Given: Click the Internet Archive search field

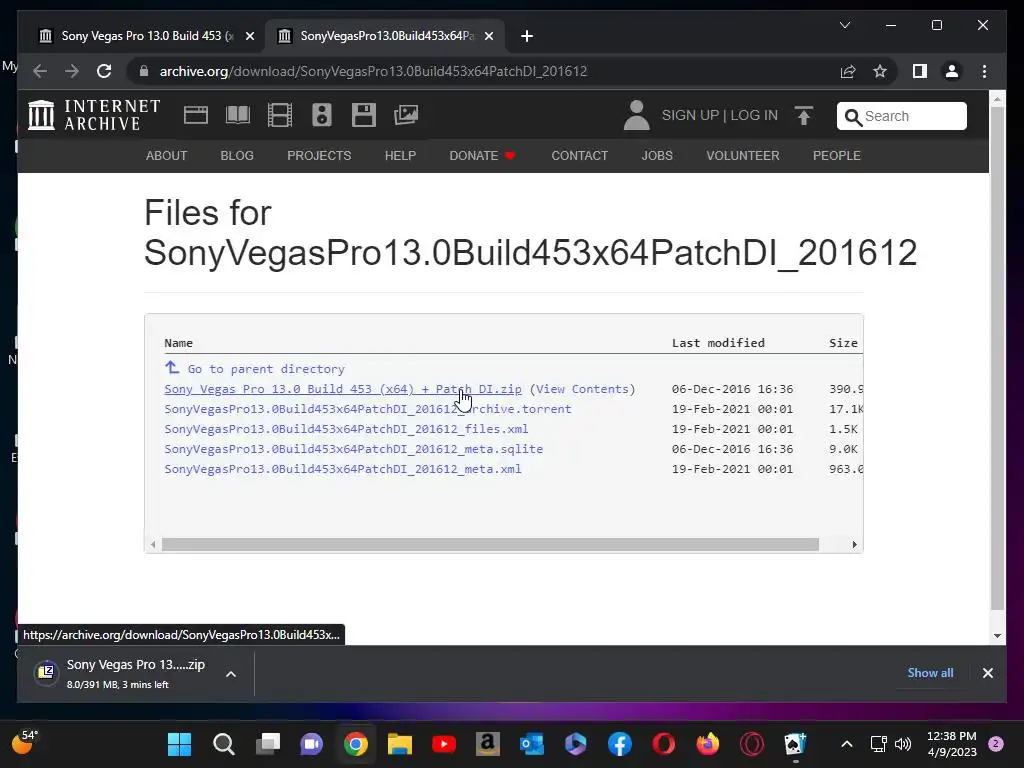Looking at the screenshot, I should pos(901,116).
